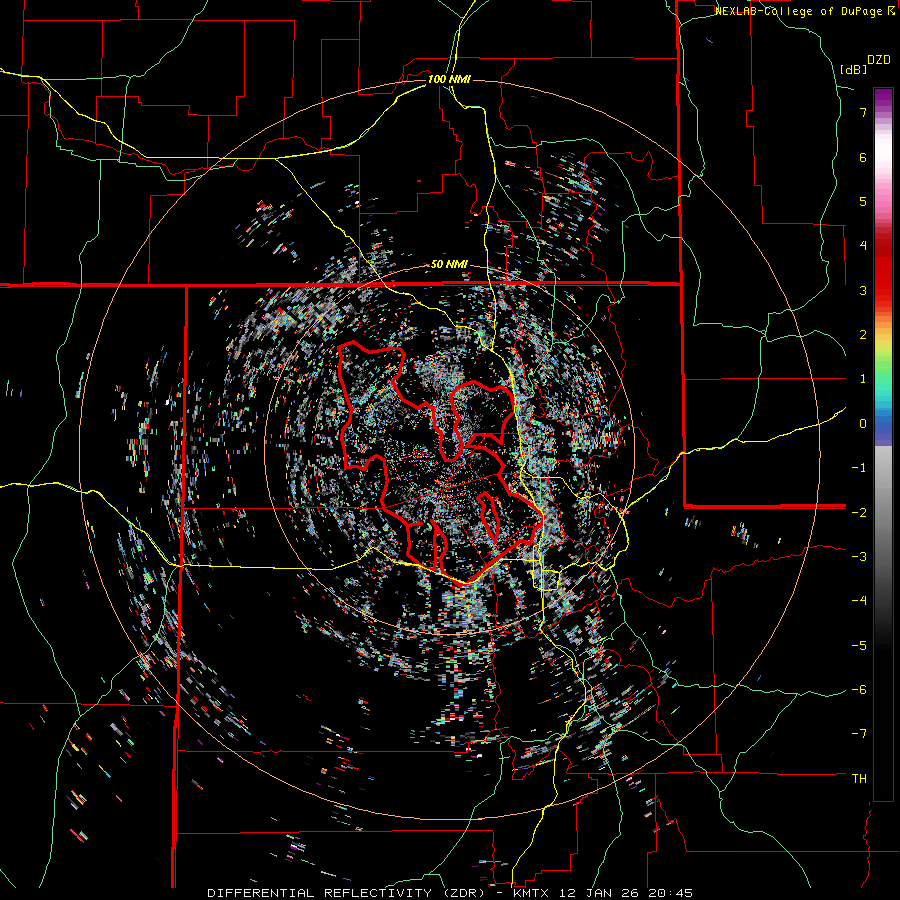Image resolution: width=900 pixels, height=900 pixels.
Task: Click the [dB] unit label
Action: [853, 70]
